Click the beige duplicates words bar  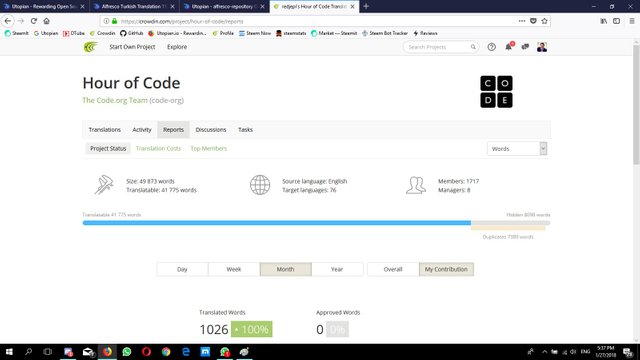[x=508, y=228]
